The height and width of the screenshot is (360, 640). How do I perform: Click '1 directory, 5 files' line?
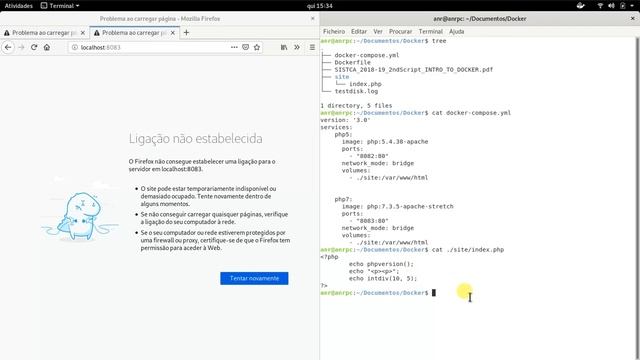[356, 106]
